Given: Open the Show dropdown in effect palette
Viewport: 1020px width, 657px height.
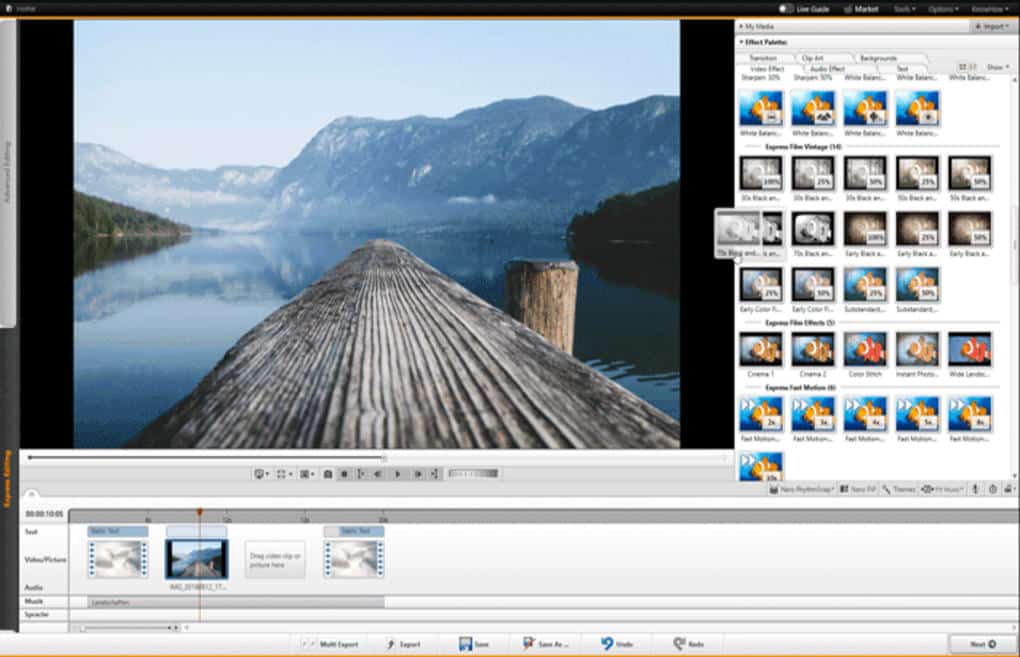Looking at the screenshot, I should click(996, 67).
